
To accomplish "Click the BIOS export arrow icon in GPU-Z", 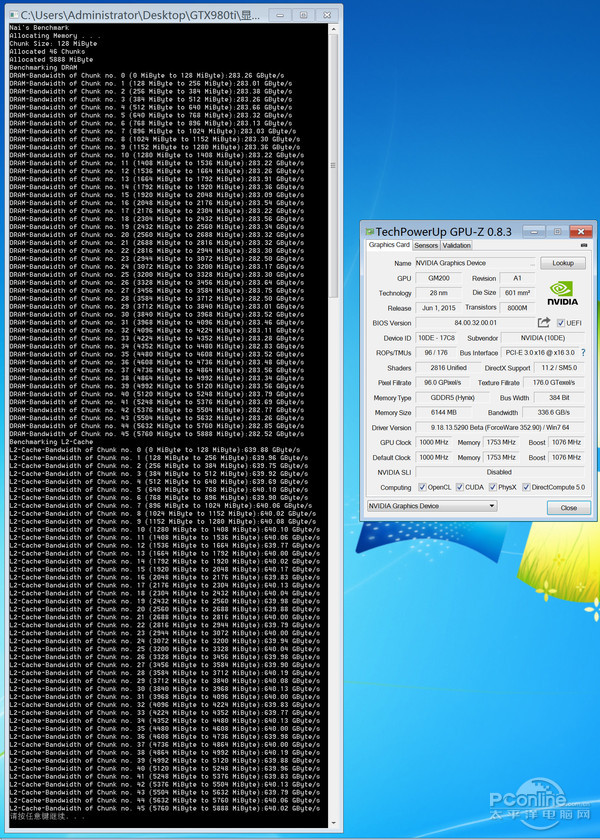I will coord(544,322).
